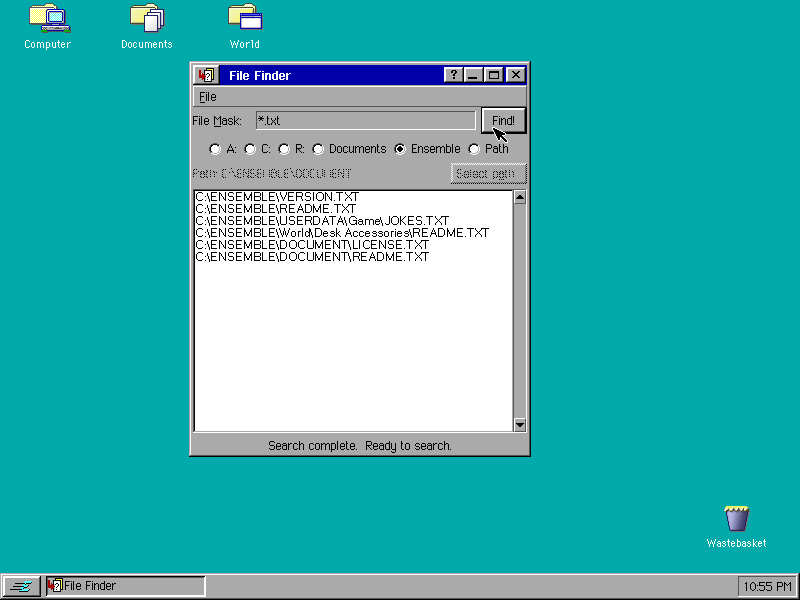Open the Documents desktop folder
800x600 pixels.
[147, 27]
